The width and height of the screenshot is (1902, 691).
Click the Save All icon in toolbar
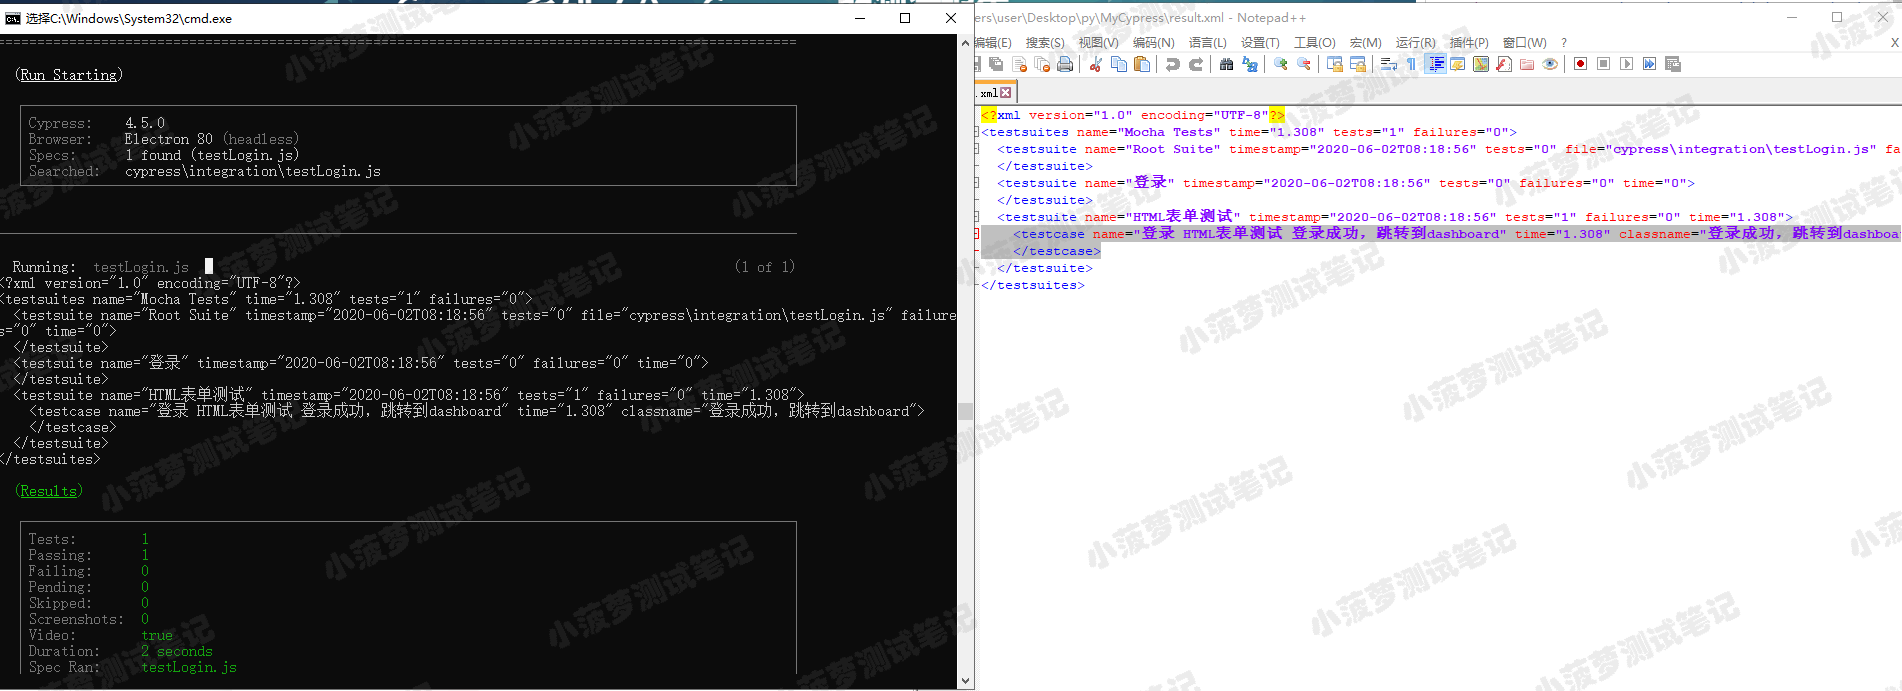point(996,64)
